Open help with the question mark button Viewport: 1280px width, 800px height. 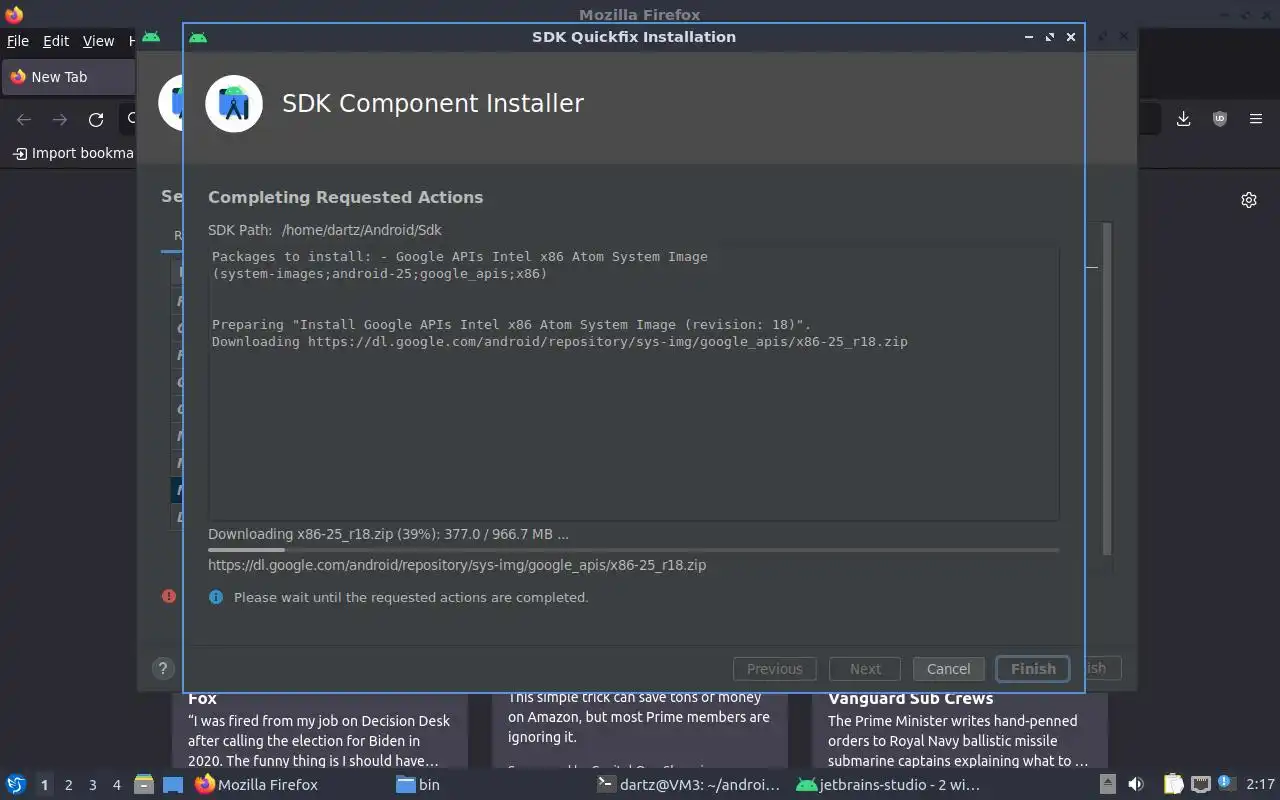[163, 669]
